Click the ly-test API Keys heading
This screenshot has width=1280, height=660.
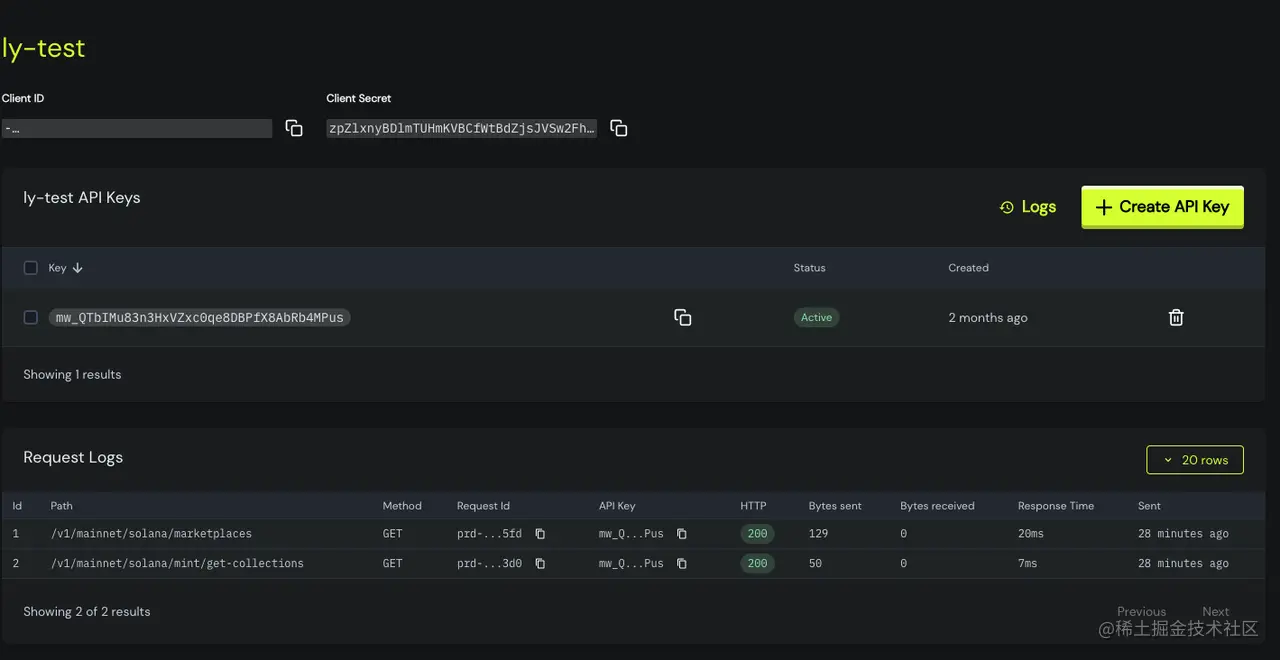click(82, 198)
